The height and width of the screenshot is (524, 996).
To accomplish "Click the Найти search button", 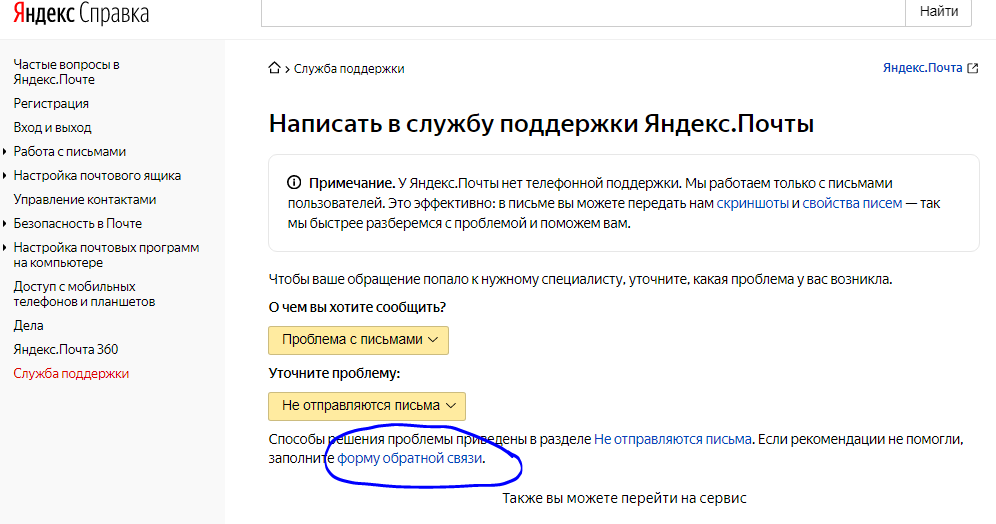I will (938, 12).
